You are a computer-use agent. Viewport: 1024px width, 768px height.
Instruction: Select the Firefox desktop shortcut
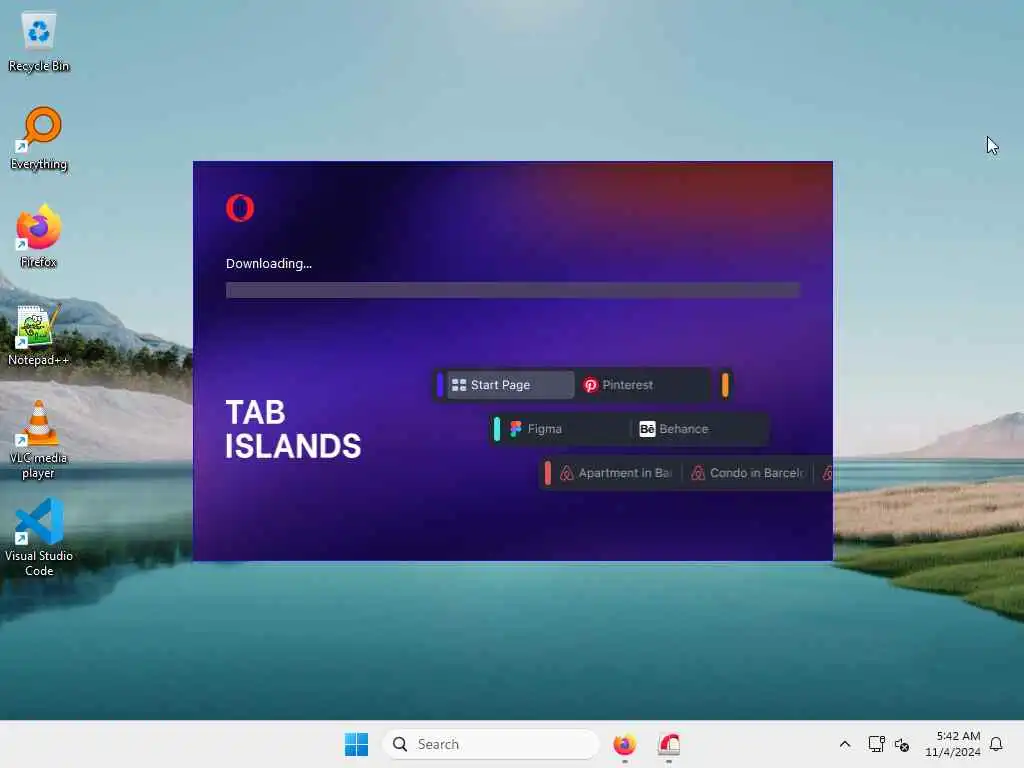[x=39, y=236]
